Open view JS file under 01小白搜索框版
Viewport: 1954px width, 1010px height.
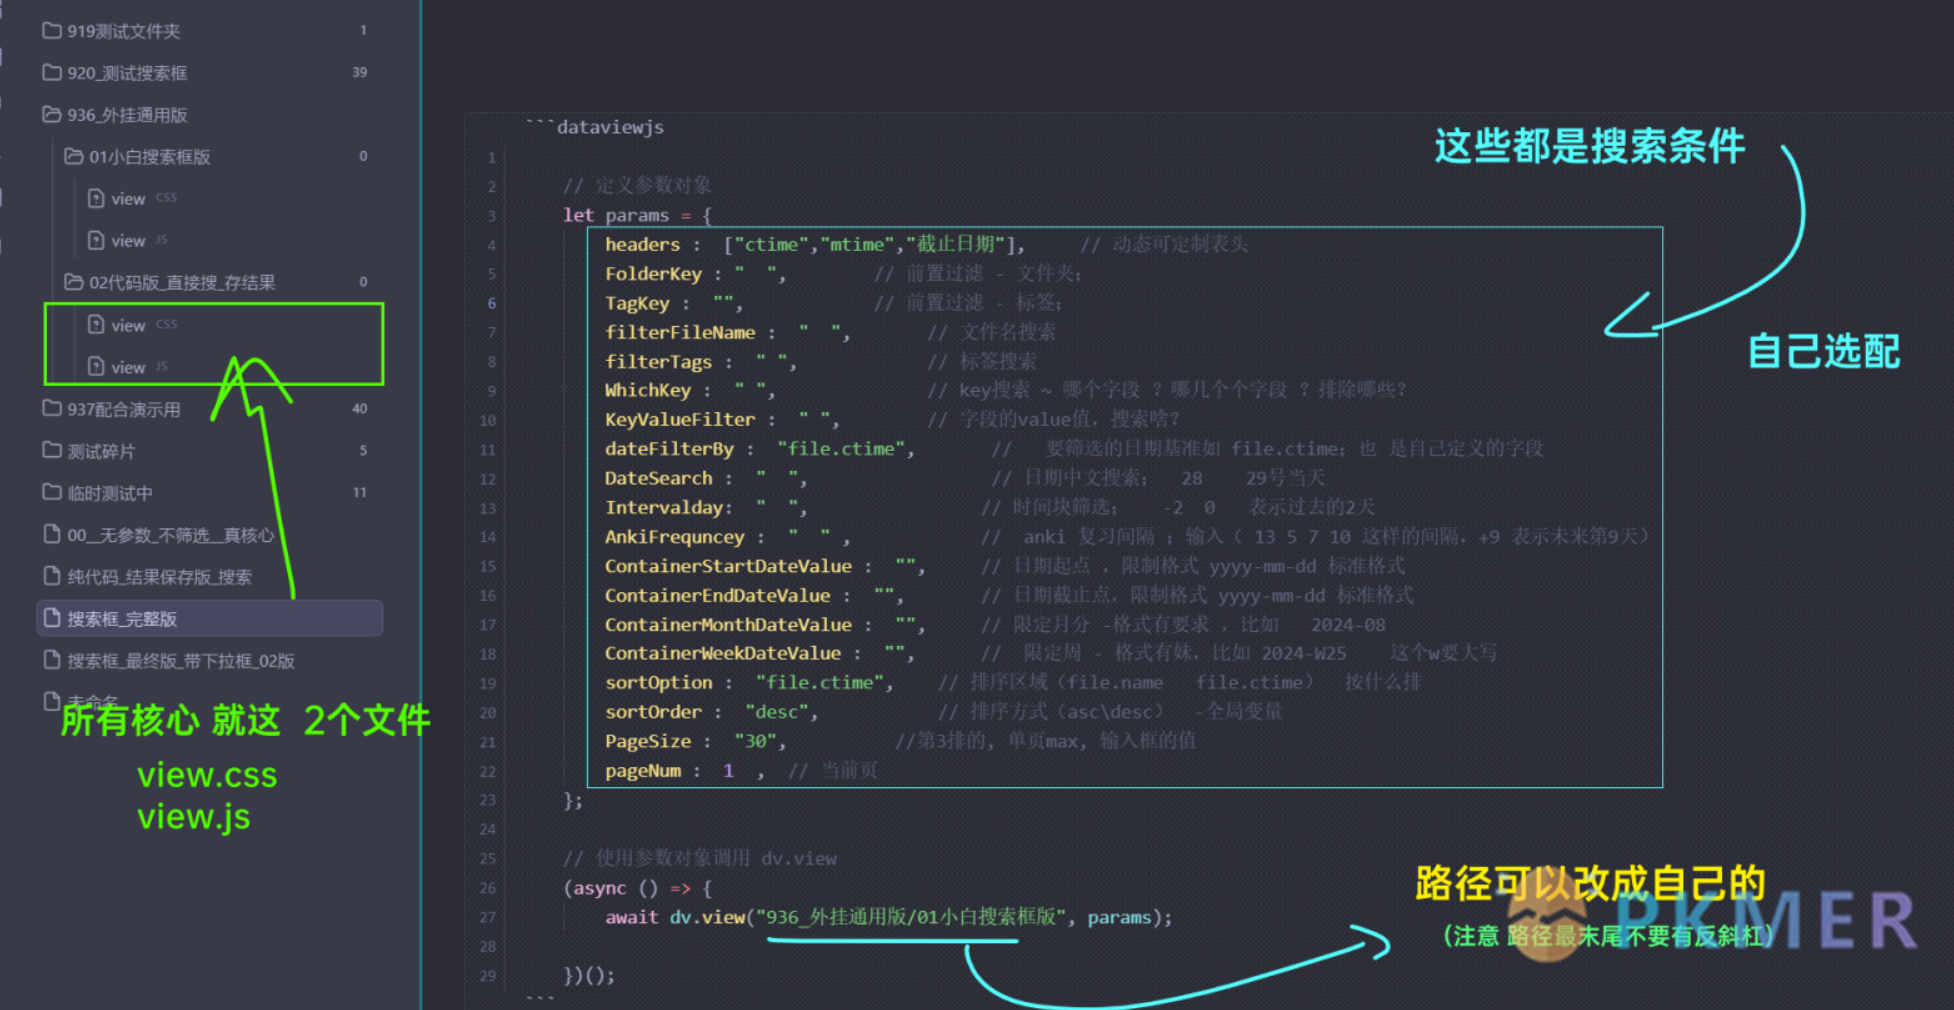[127, 241]
